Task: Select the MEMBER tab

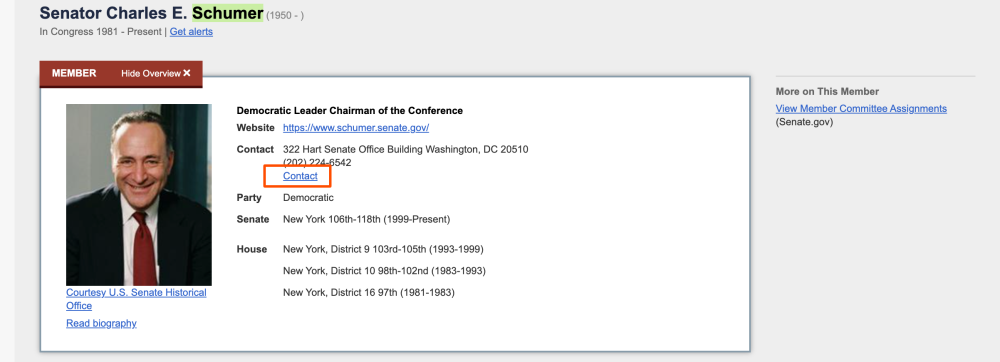Action: [74, 73]
